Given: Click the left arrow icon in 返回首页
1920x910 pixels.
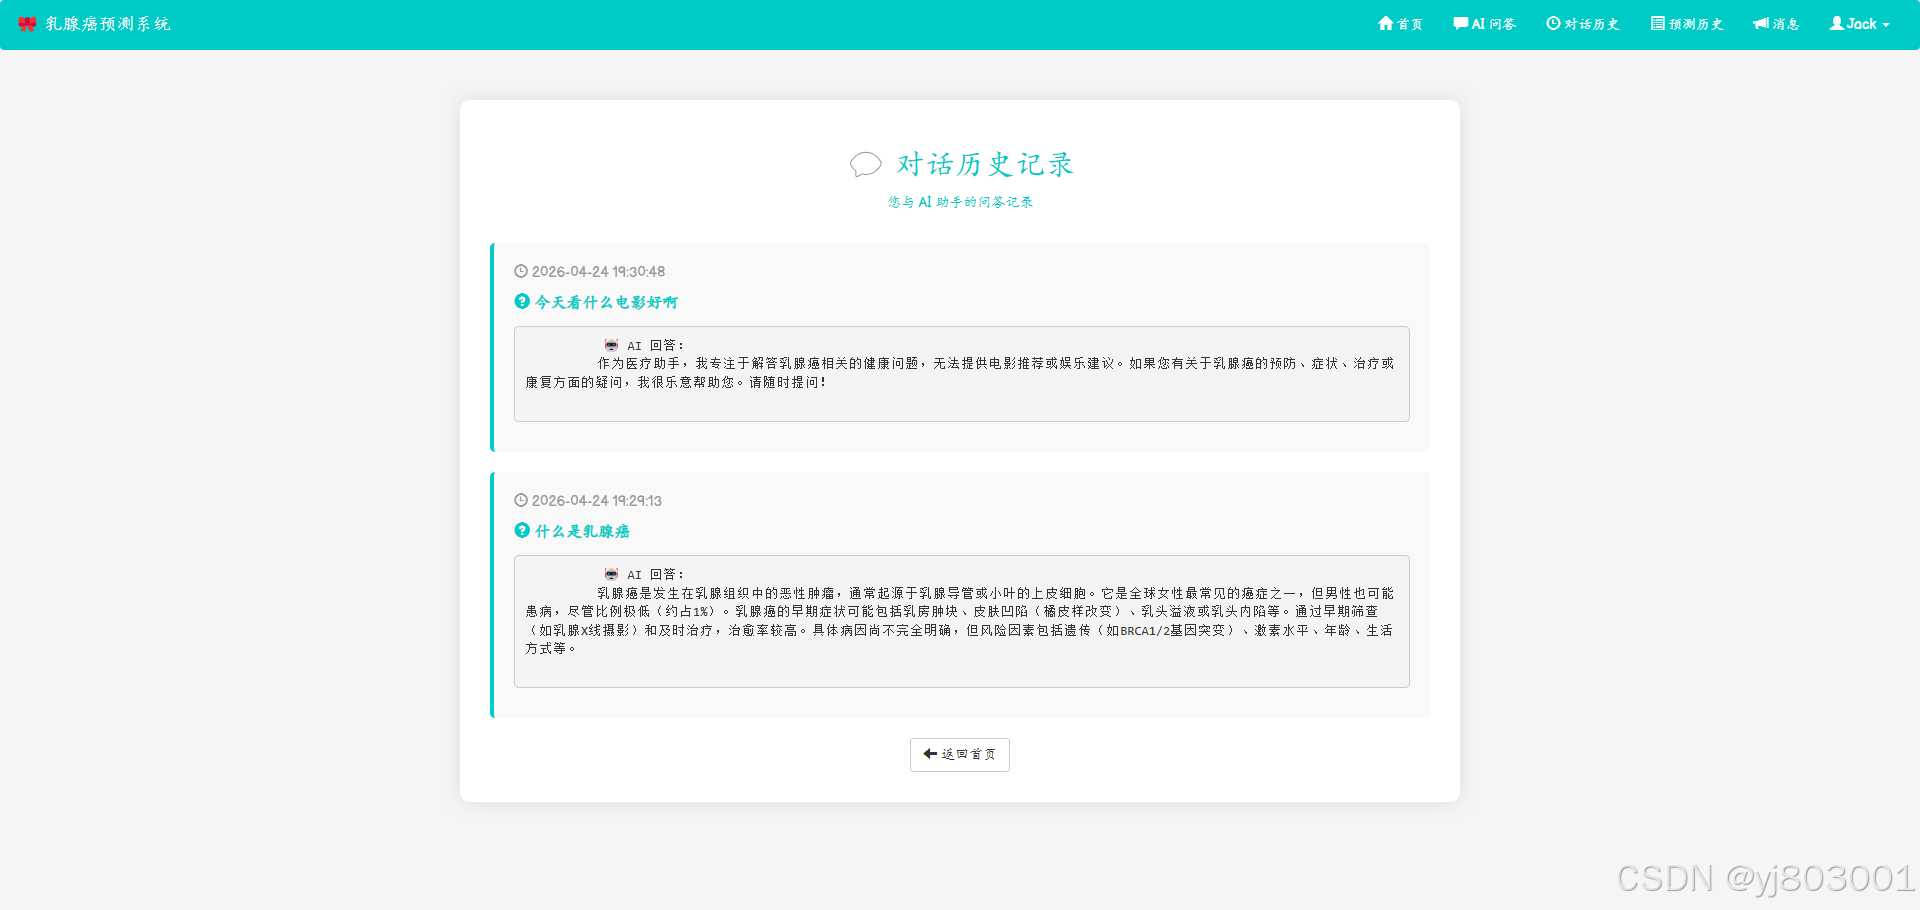Looking at the screenshot, I should (x=930, y=754).
